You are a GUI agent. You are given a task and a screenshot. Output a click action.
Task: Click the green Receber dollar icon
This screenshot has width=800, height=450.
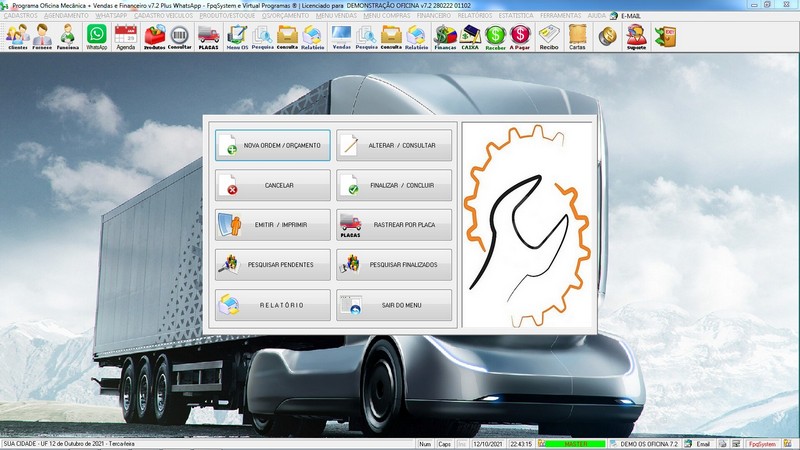tap(495, 37)
